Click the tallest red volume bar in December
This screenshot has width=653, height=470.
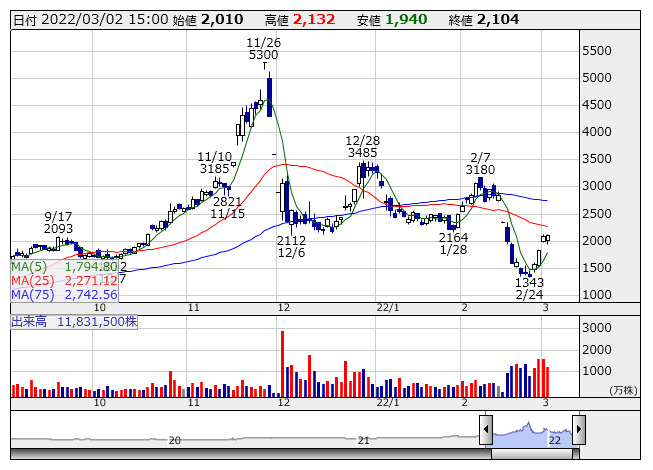pyautogui.click(x=282, y=364)
